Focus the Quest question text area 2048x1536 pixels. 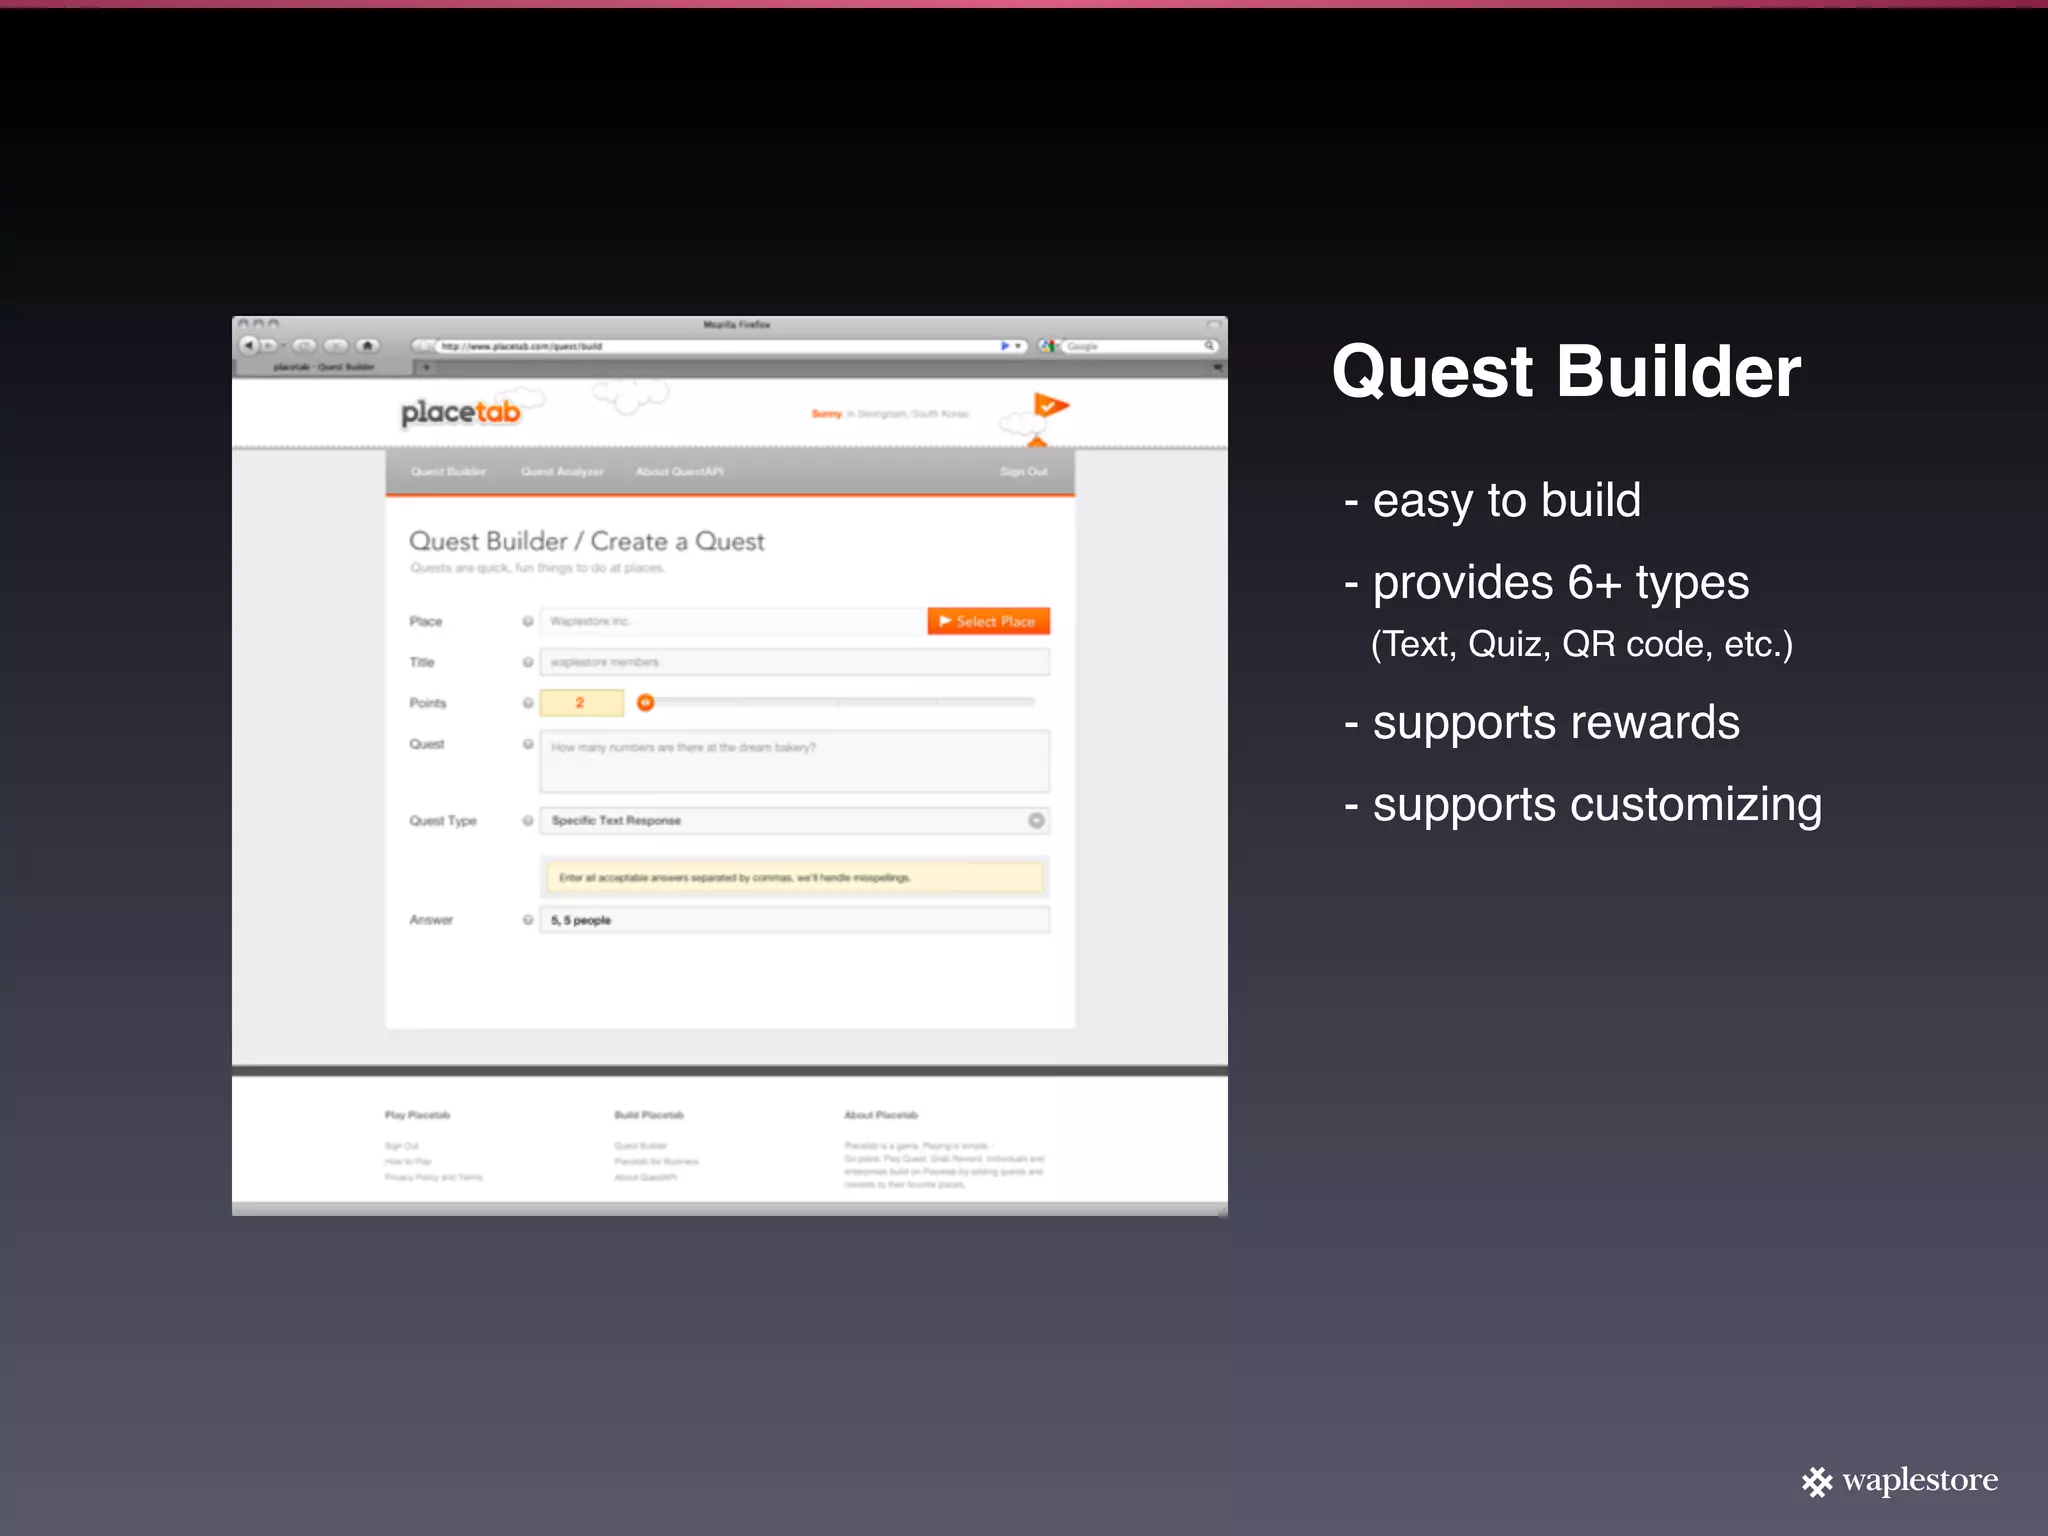(795, 762)
